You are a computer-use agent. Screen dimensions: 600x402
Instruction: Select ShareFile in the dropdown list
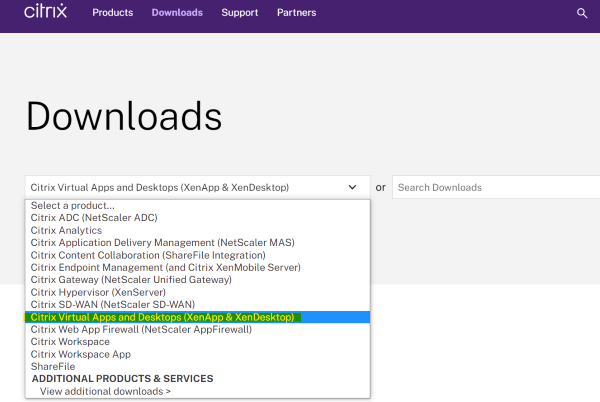[197, 366]
